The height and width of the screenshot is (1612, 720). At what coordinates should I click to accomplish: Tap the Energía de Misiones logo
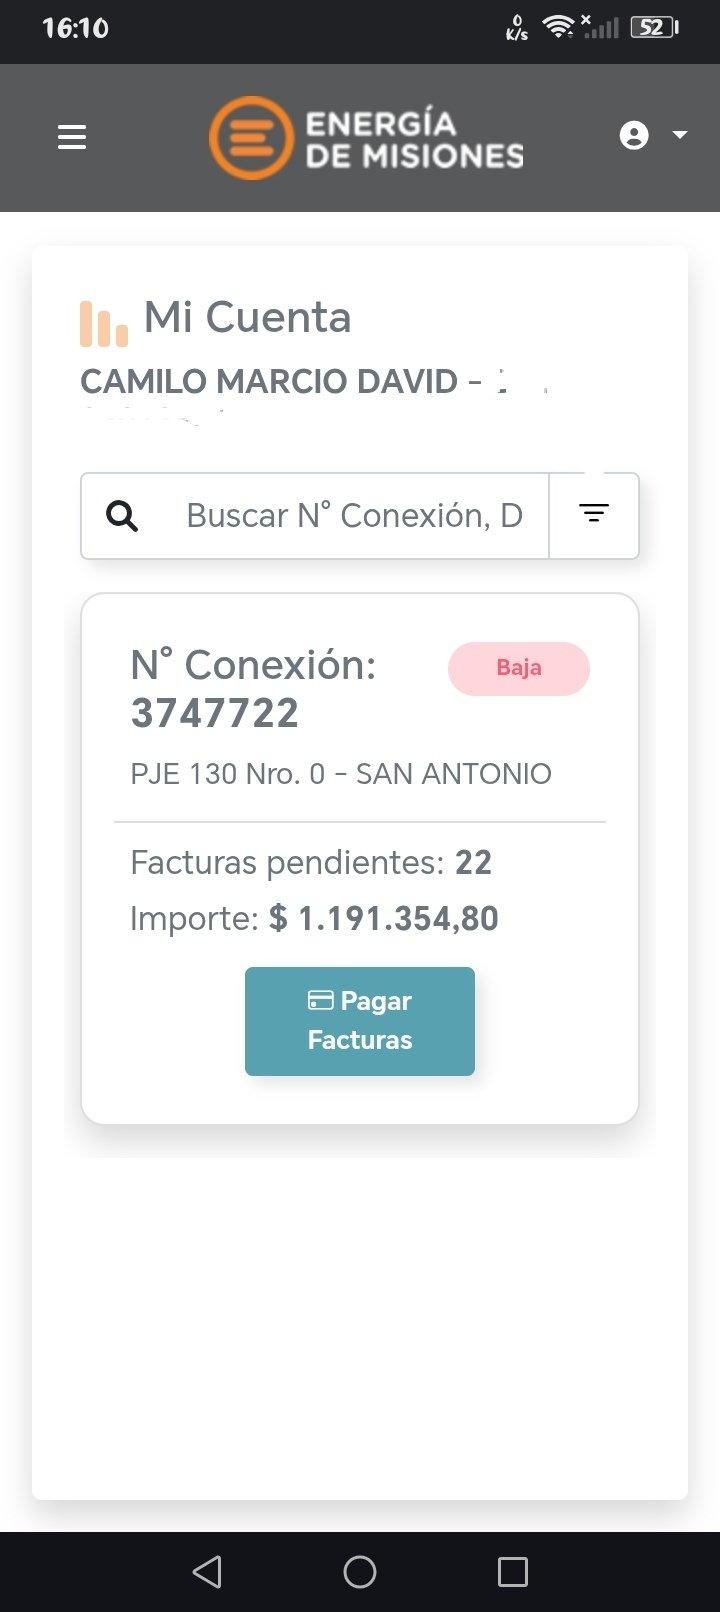(366, 138)
